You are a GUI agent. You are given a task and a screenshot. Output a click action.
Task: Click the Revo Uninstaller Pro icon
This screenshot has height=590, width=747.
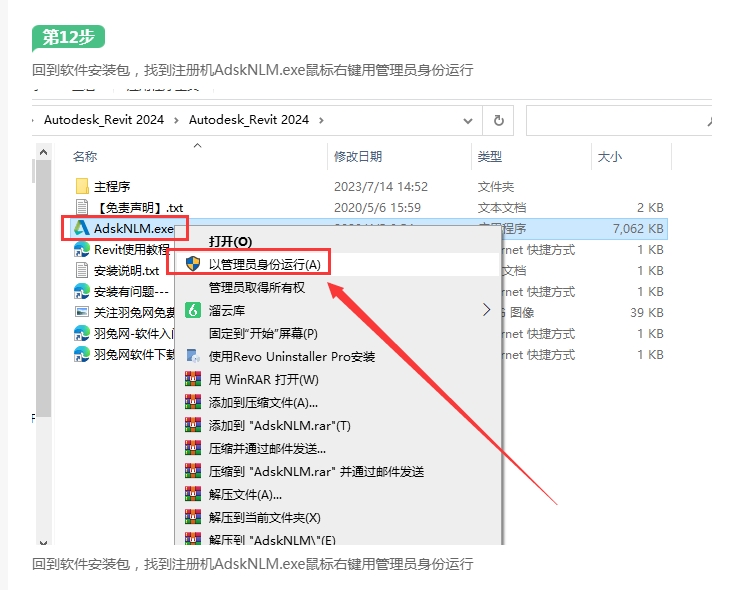(193, 356)
